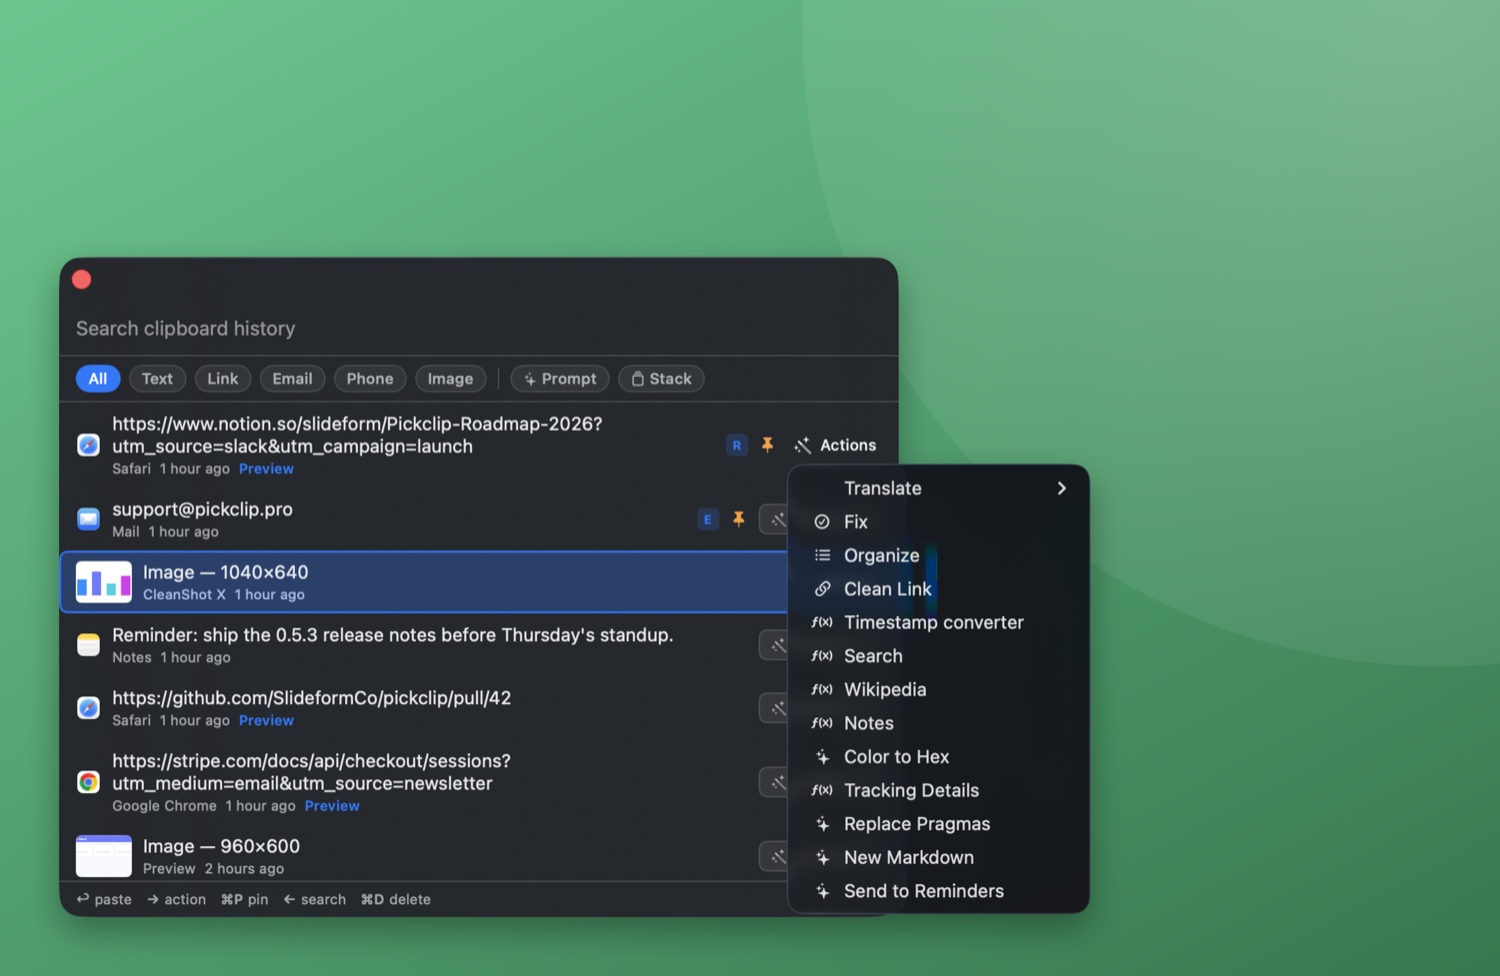
Task: Select Replace Pragmas action
Action: (938, 824)
